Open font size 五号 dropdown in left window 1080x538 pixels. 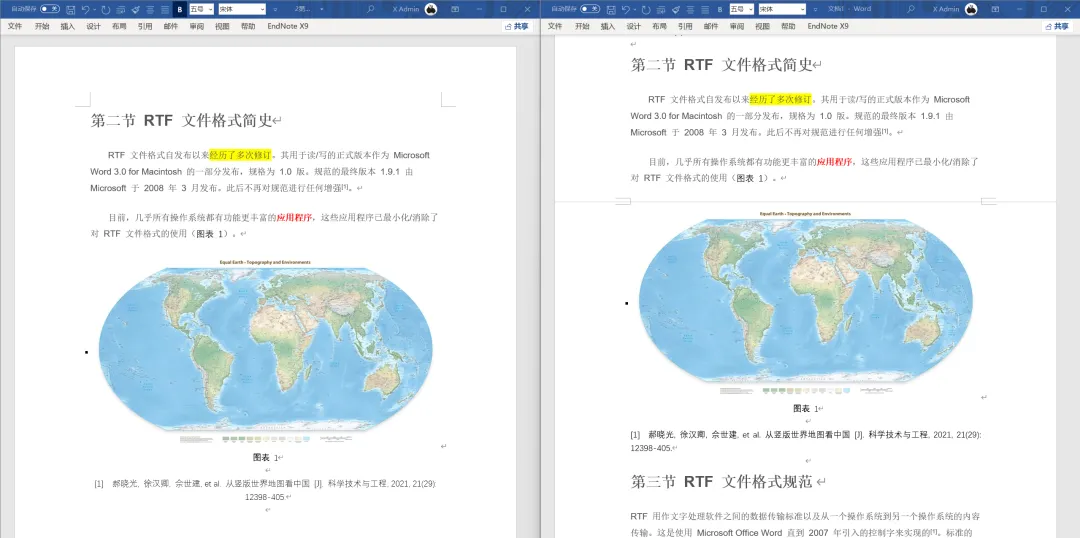(210, 9)
